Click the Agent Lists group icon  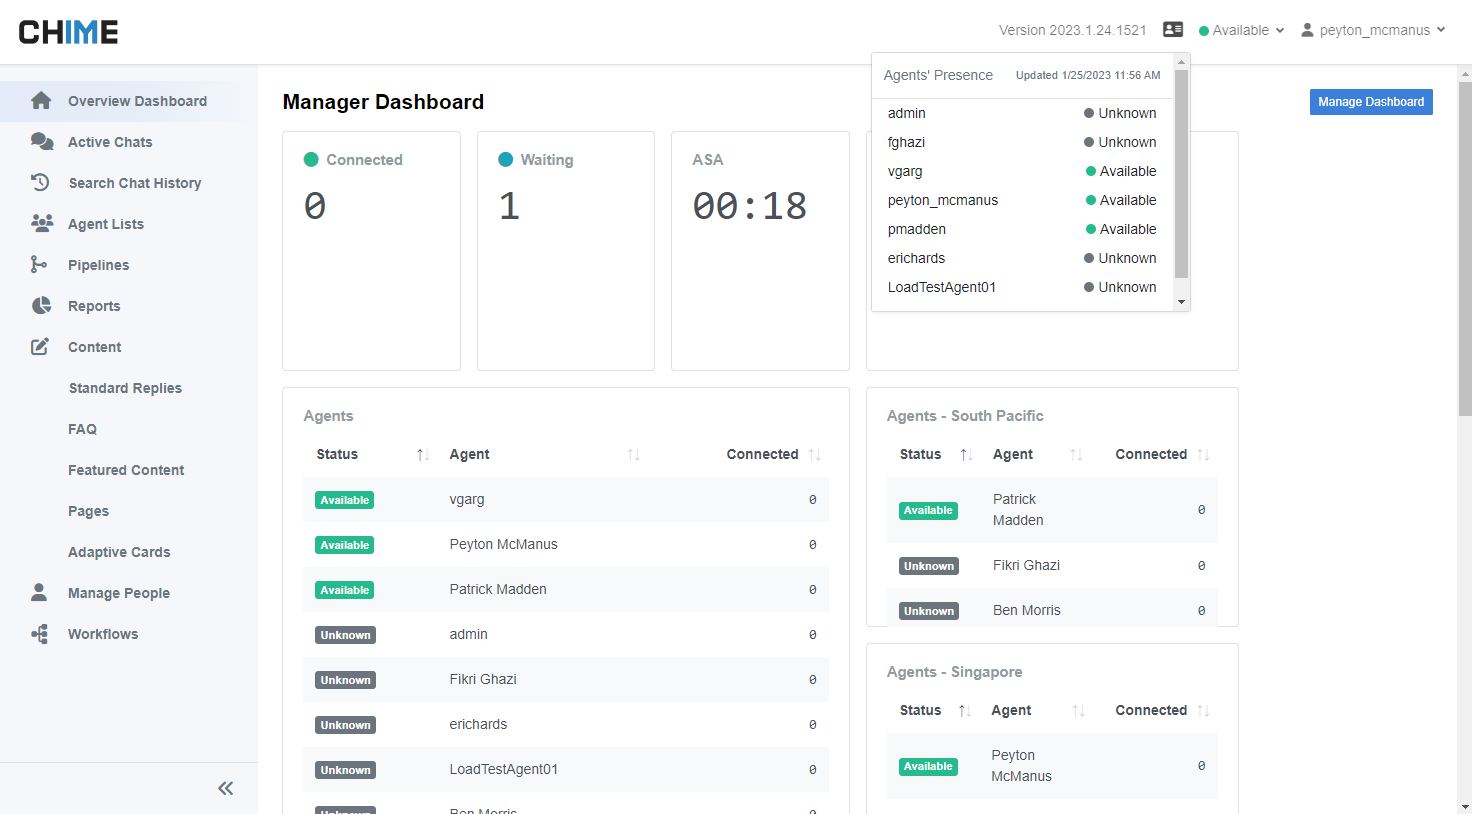[41, 224]
